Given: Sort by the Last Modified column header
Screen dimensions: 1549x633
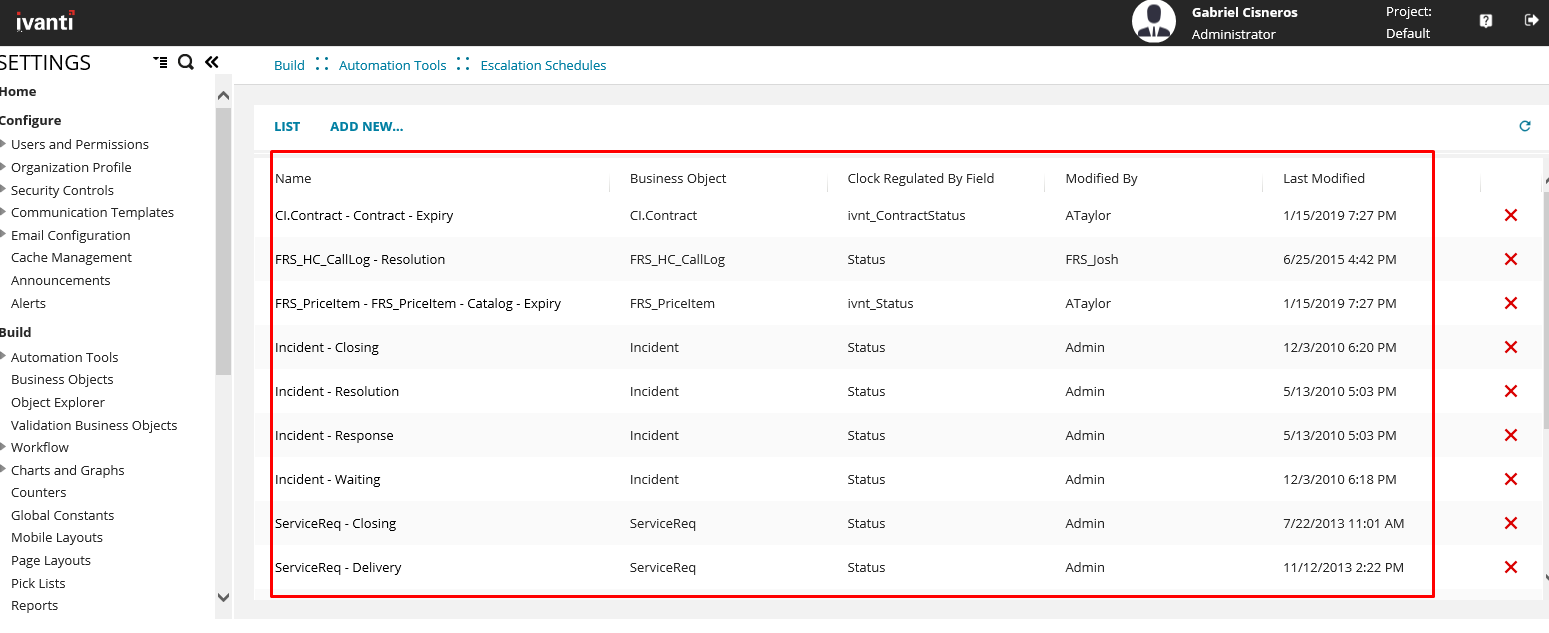Looking at the screenshot, I should pos(1323,178).
